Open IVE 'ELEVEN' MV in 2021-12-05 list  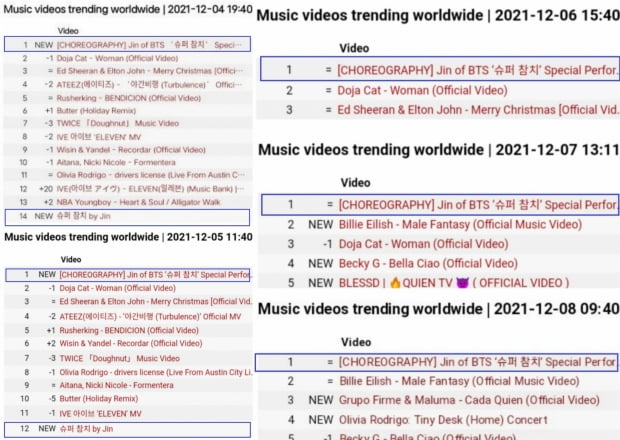tap(100, 414)
